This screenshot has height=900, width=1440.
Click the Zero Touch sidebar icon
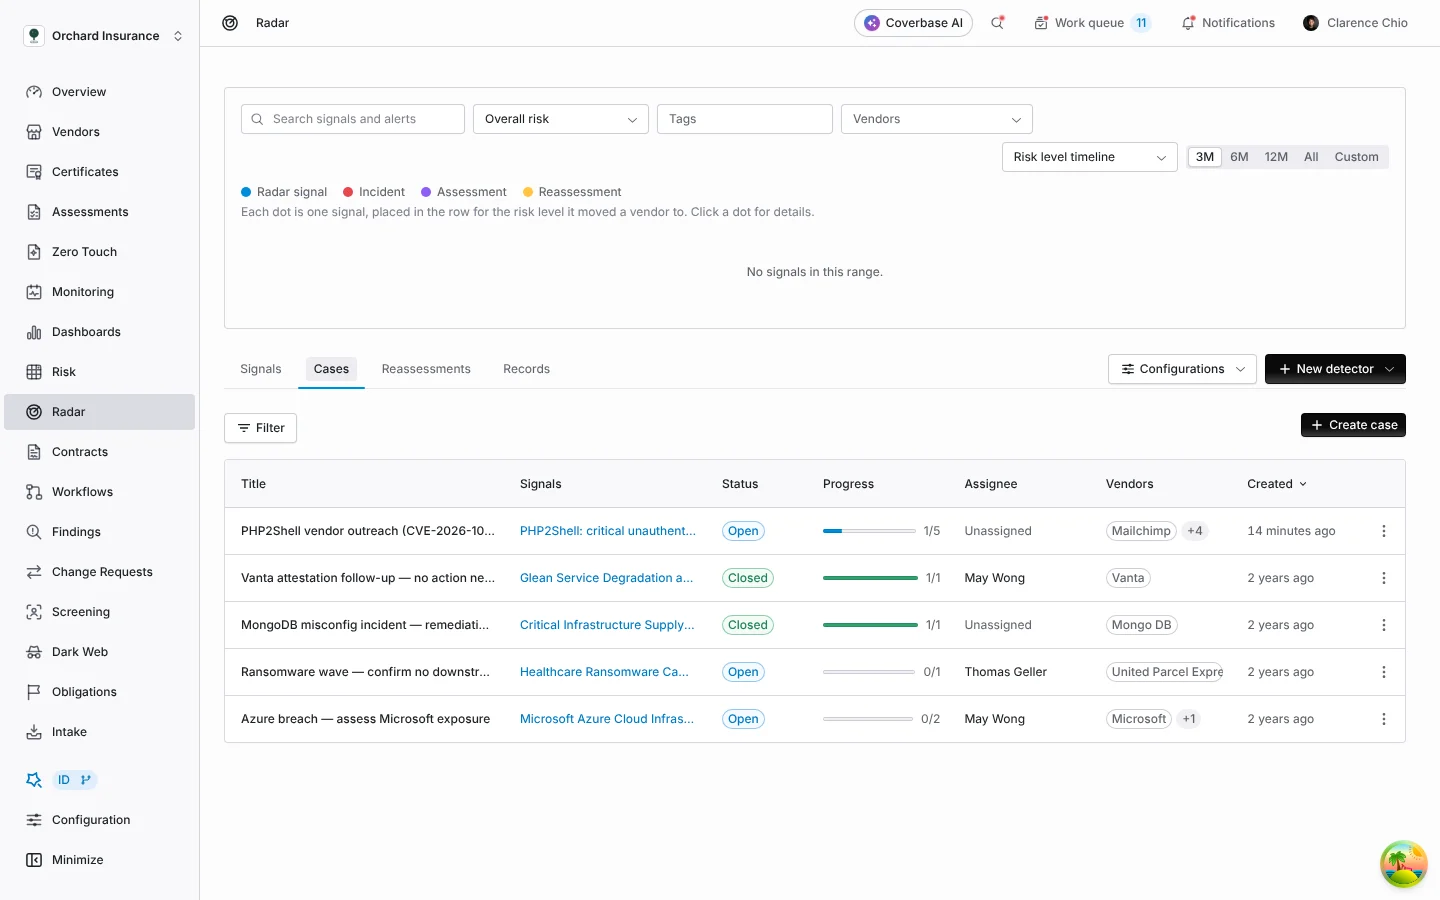tap(34, 252)
